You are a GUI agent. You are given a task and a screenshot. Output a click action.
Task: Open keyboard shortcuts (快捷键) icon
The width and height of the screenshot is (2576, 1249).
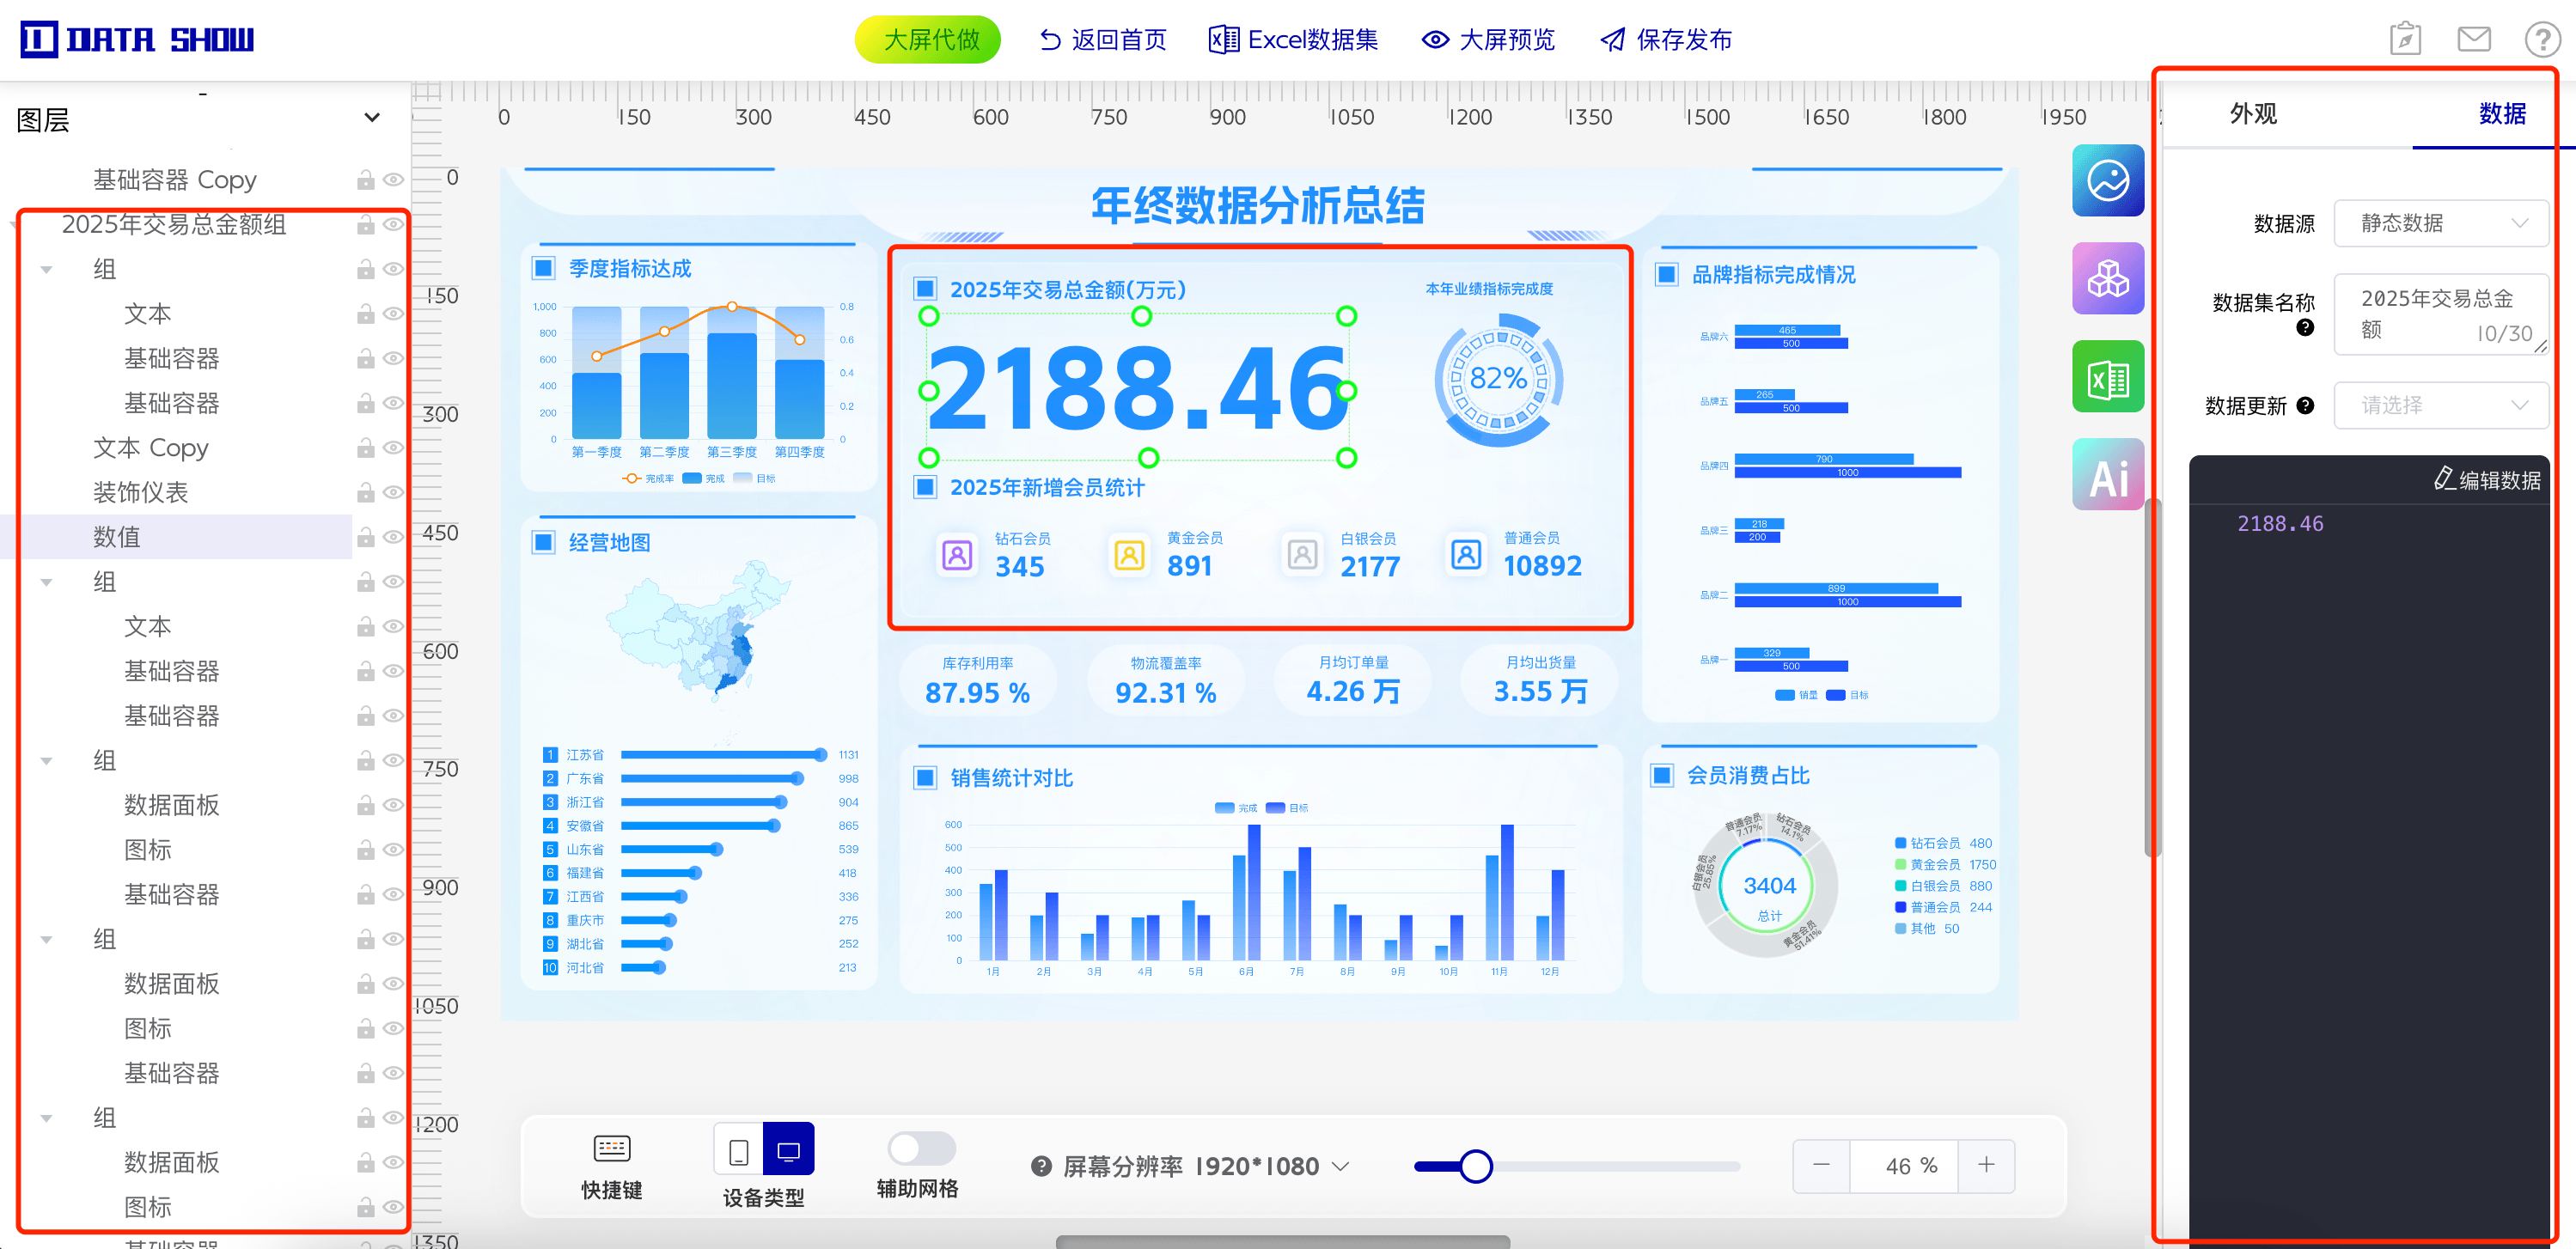(x=611, y=1149)
